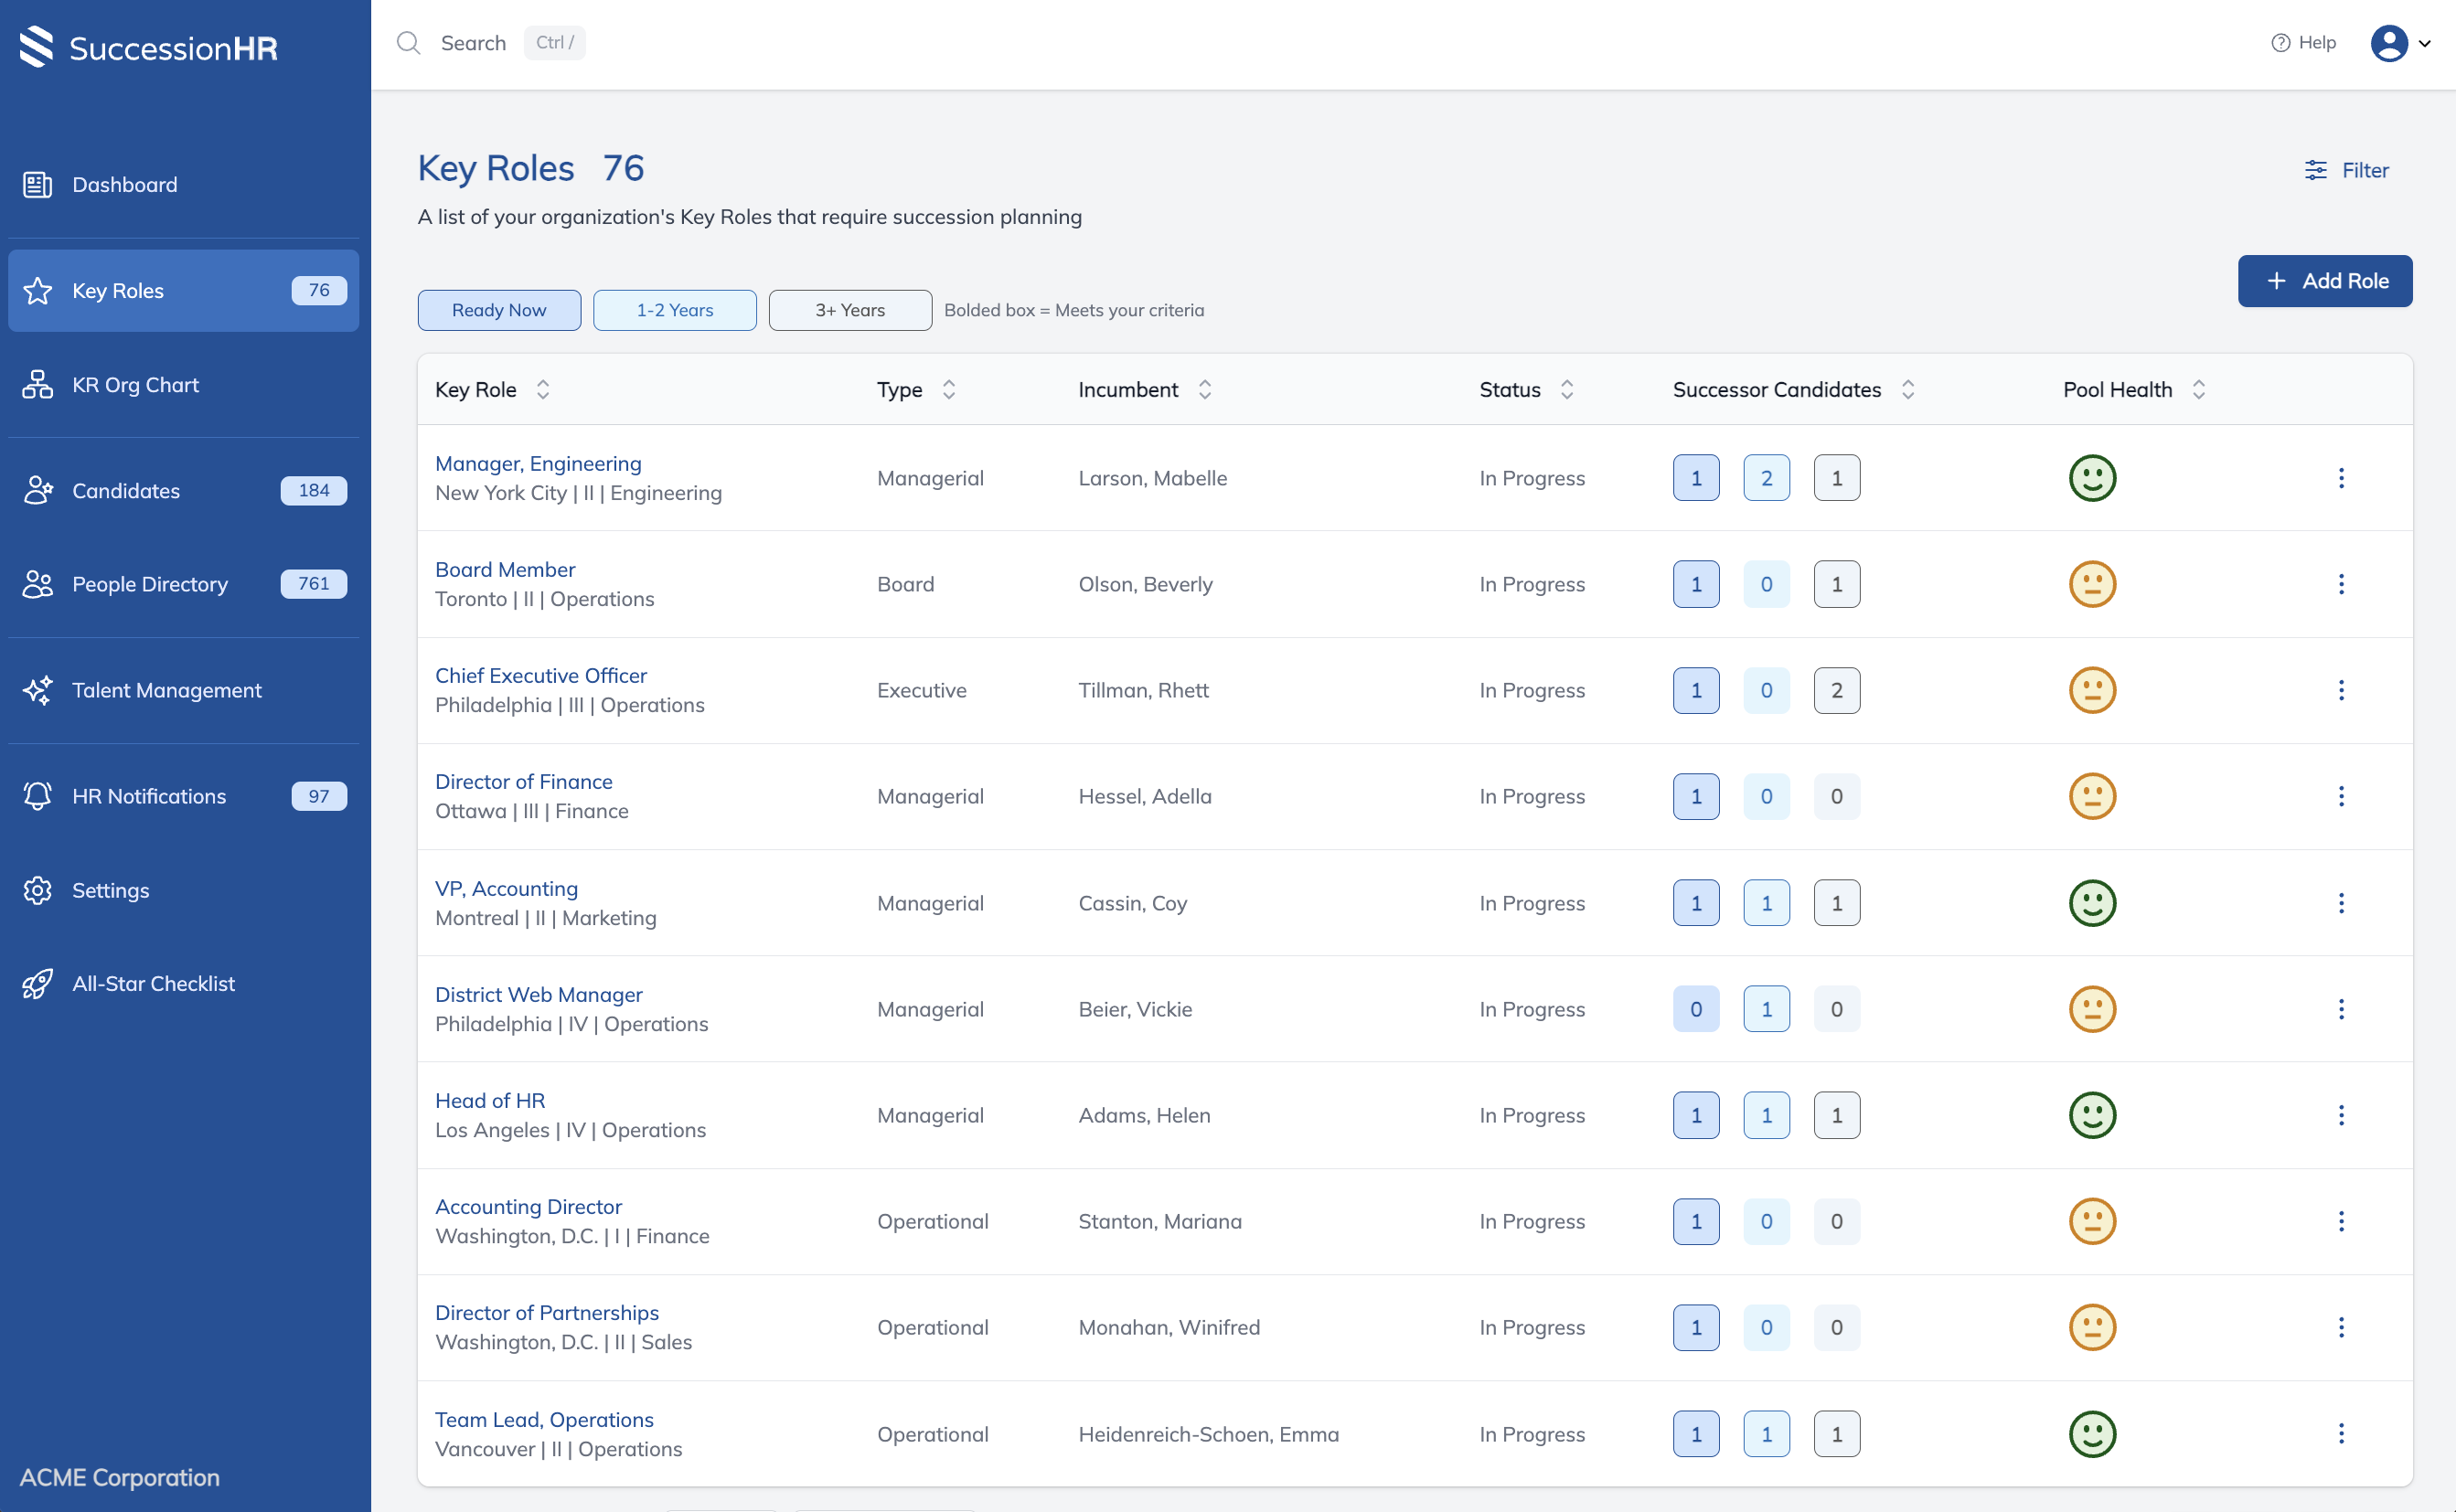Viewport: 2456px width, 1512px height.
Task: Toggle the Ready Now filter chip
Action: 499,310
